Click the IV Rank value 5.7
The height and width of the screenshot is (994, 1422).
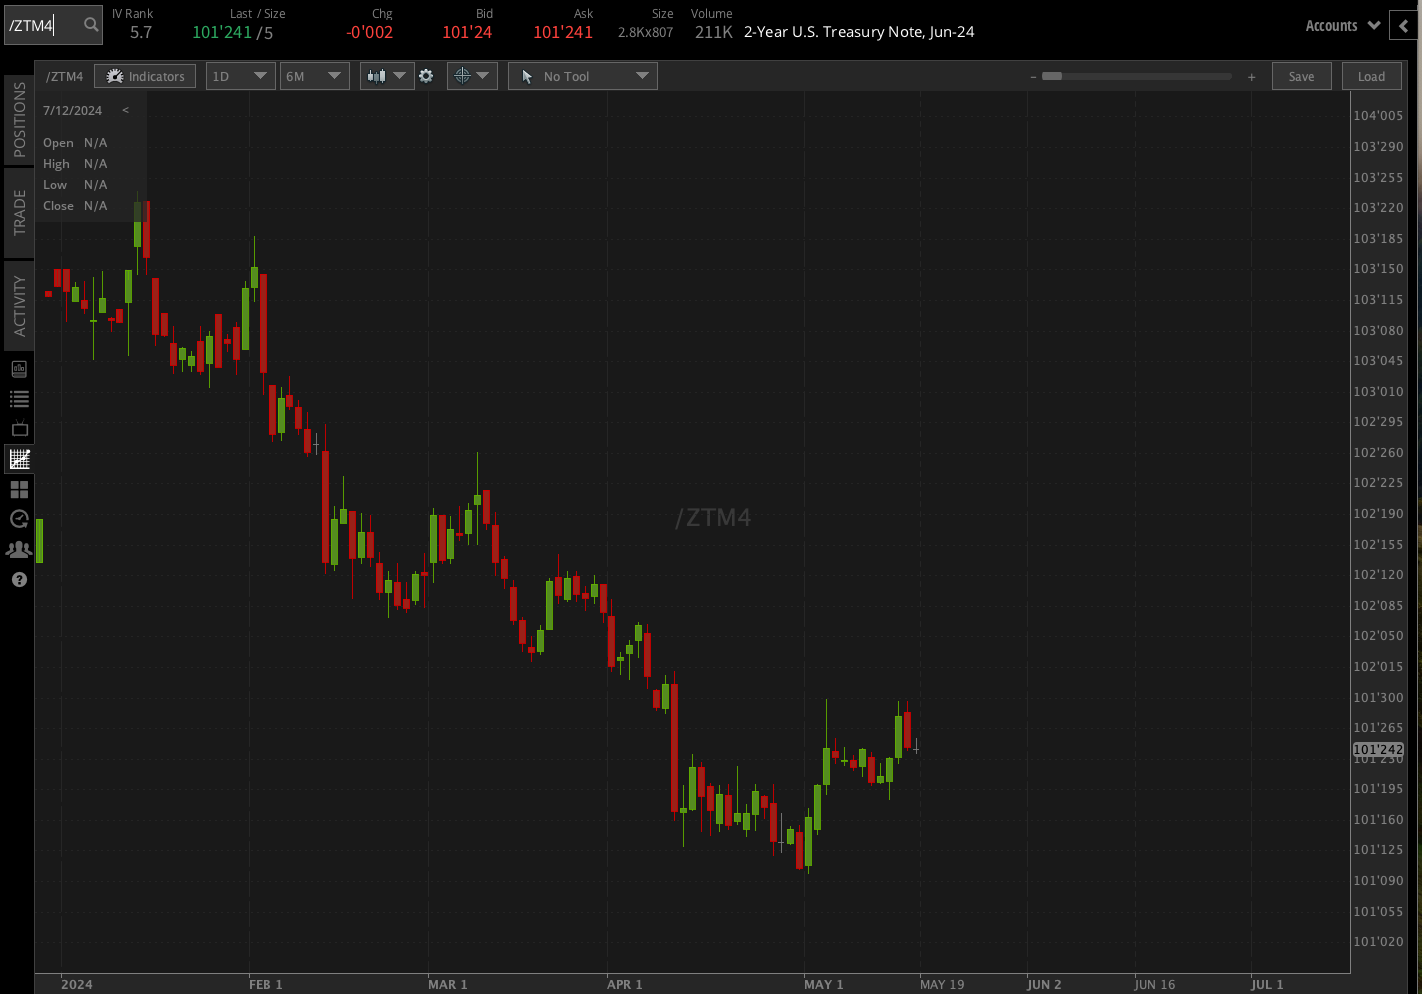tap(141, 32)
